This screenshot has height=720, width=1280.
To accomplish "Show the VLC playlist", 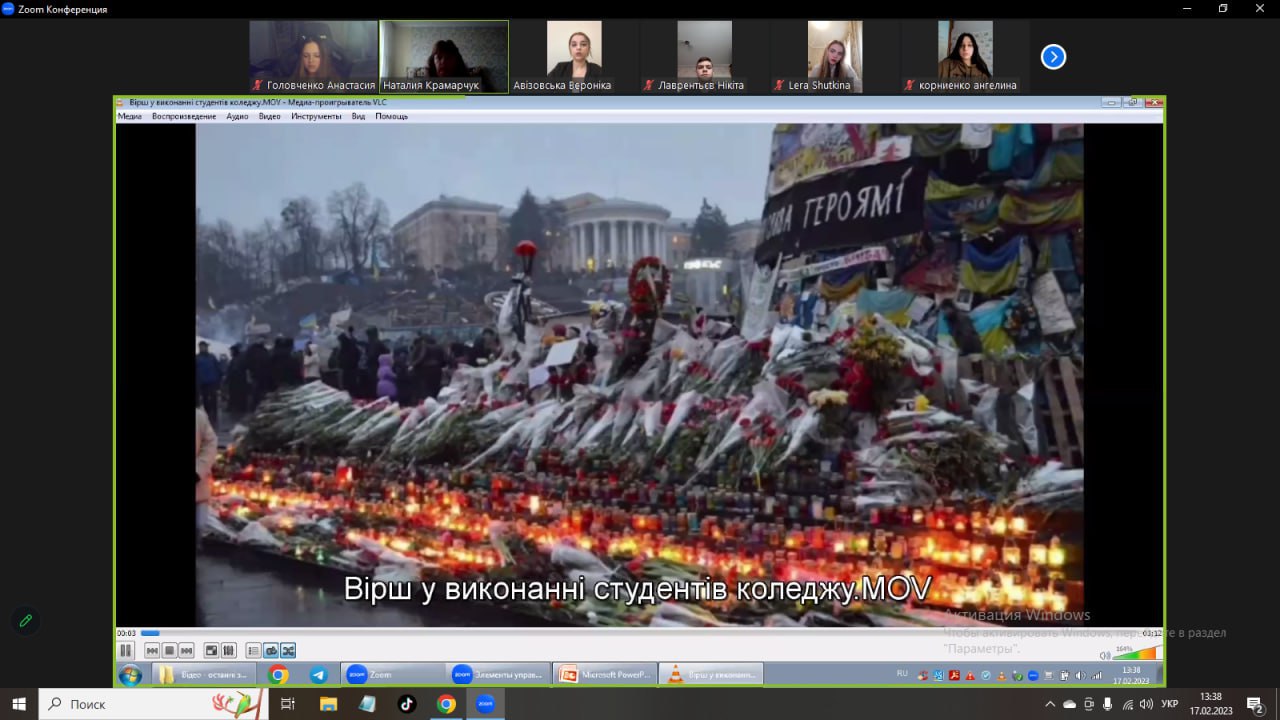I will pyautogui.click(x=253, y=650).
